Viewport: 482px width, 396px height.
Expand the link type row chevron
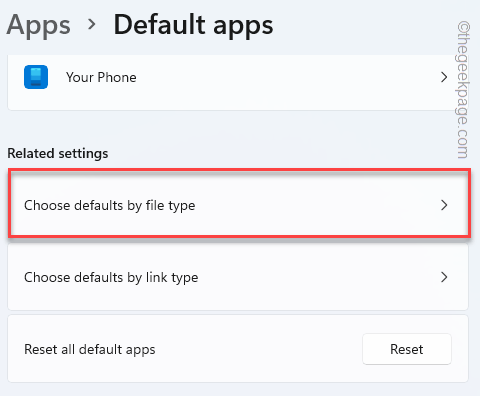(444, 277)
